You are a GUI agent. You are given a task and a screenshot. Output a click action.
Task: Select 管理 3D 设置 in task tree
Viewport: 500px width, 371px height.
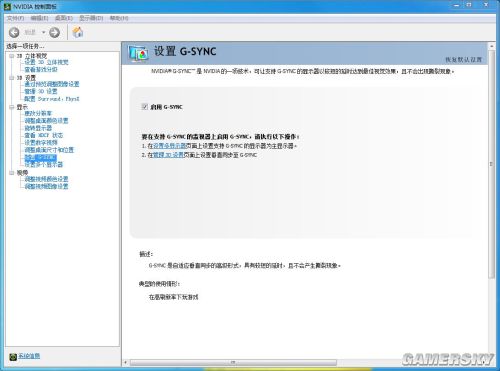point(41,91)
